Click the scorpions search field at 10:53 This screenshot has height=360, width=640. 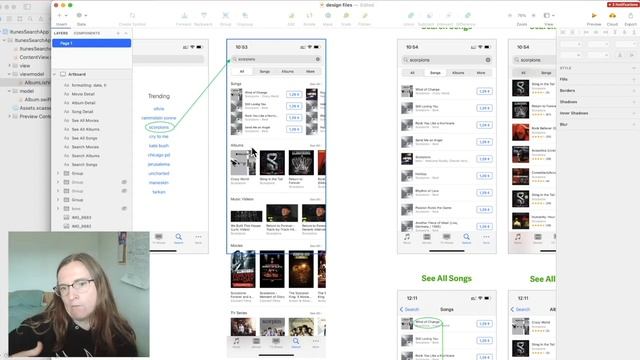(276, 59)
